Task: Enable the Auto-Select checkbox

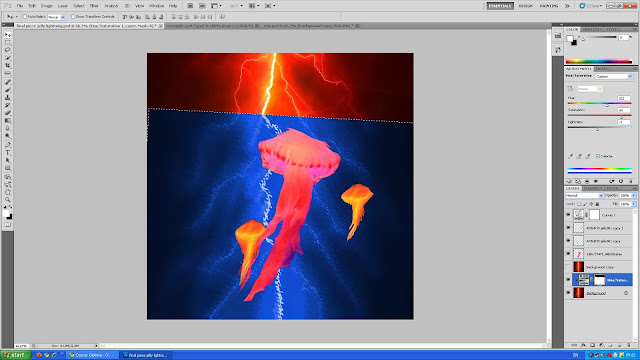Action: coord(25,17)
